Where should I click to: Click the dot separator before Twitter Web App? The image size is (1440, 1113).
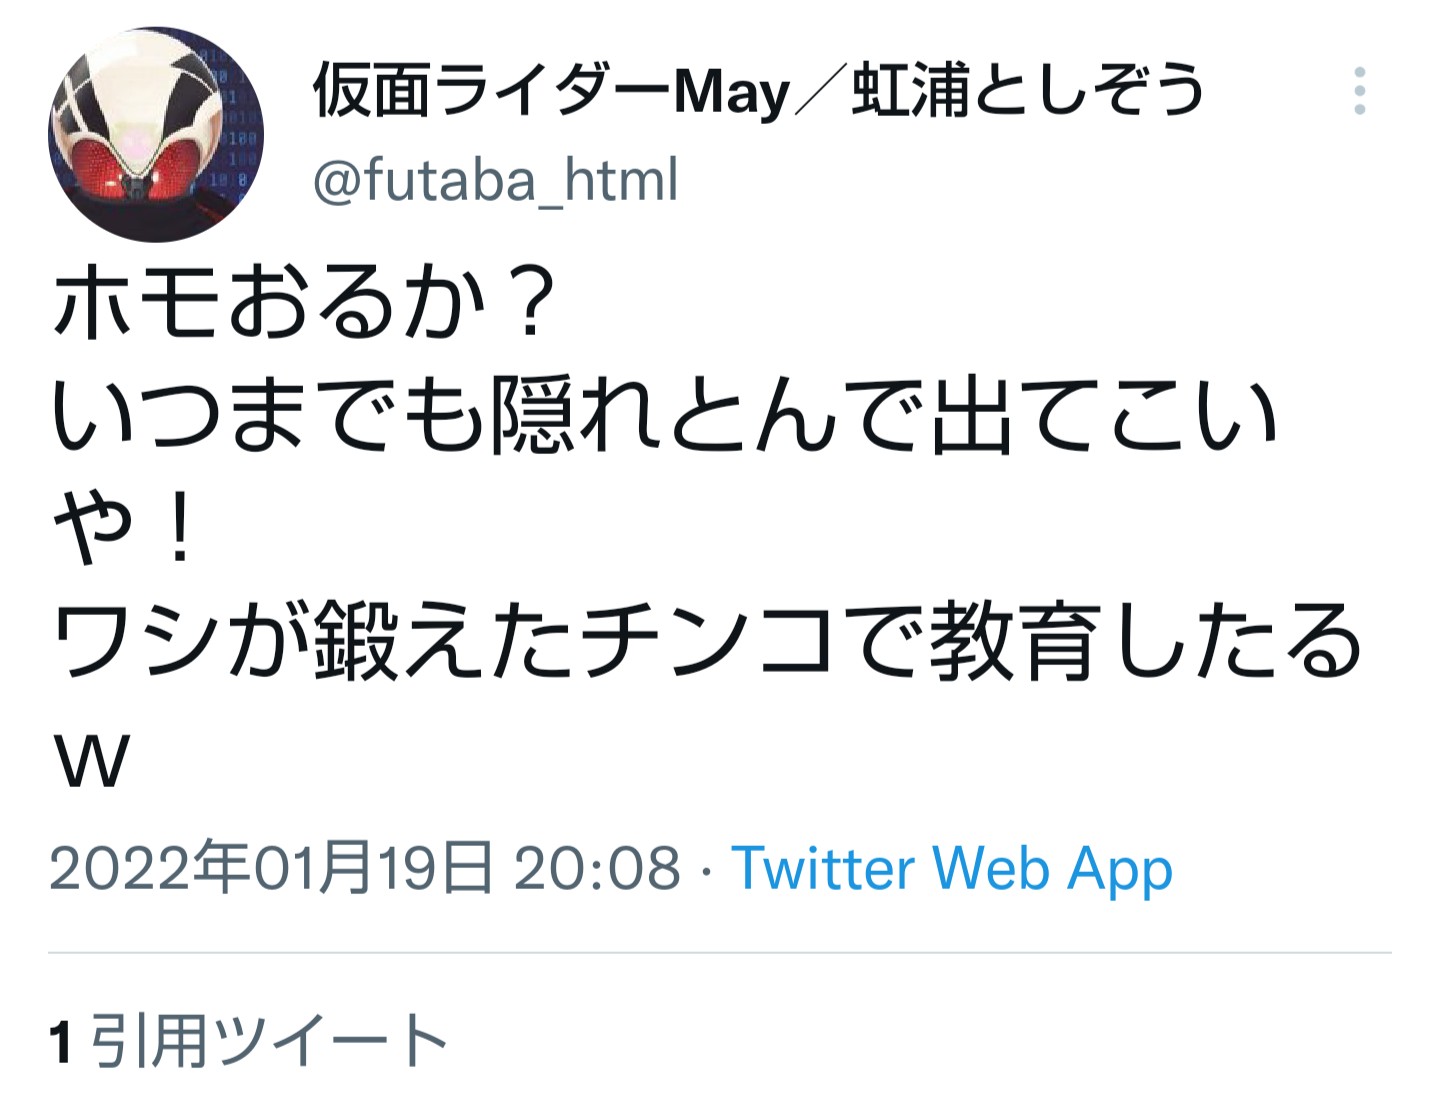click(x=707, y=869)
